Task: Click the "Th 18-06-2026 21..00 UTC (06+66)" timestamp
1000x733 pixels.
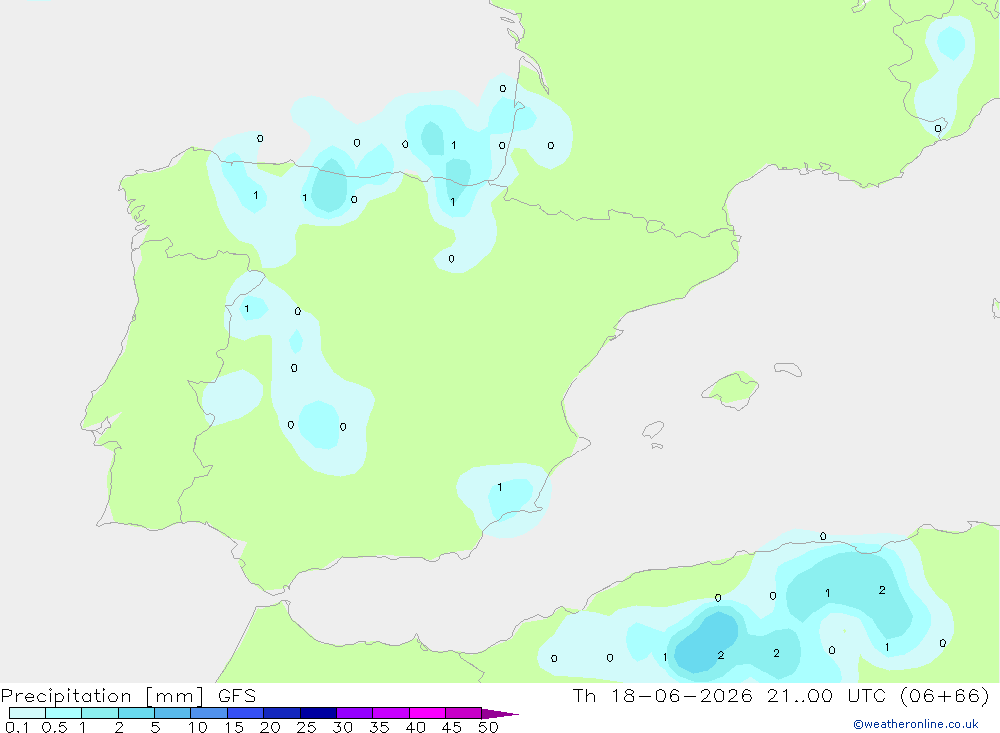Action: click(x=781, y=695)
